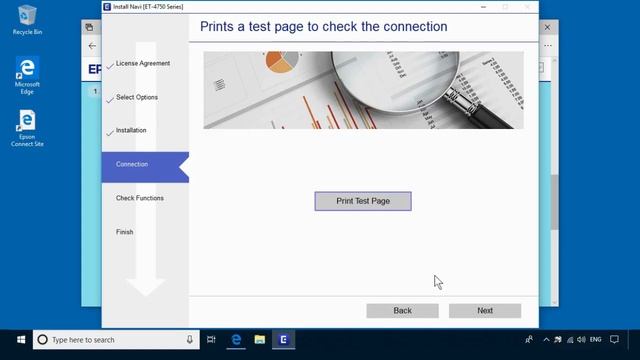This screenshot has width=640, height=360.
Task: Select the Check Functions step
Action: (x=140, y=198)
